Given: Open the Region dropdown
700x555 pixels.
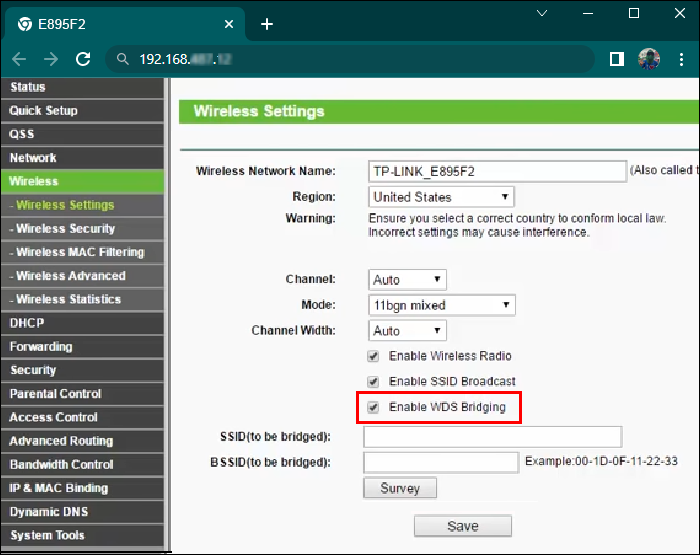Looking at the screenshot, I should coord(441,197).
